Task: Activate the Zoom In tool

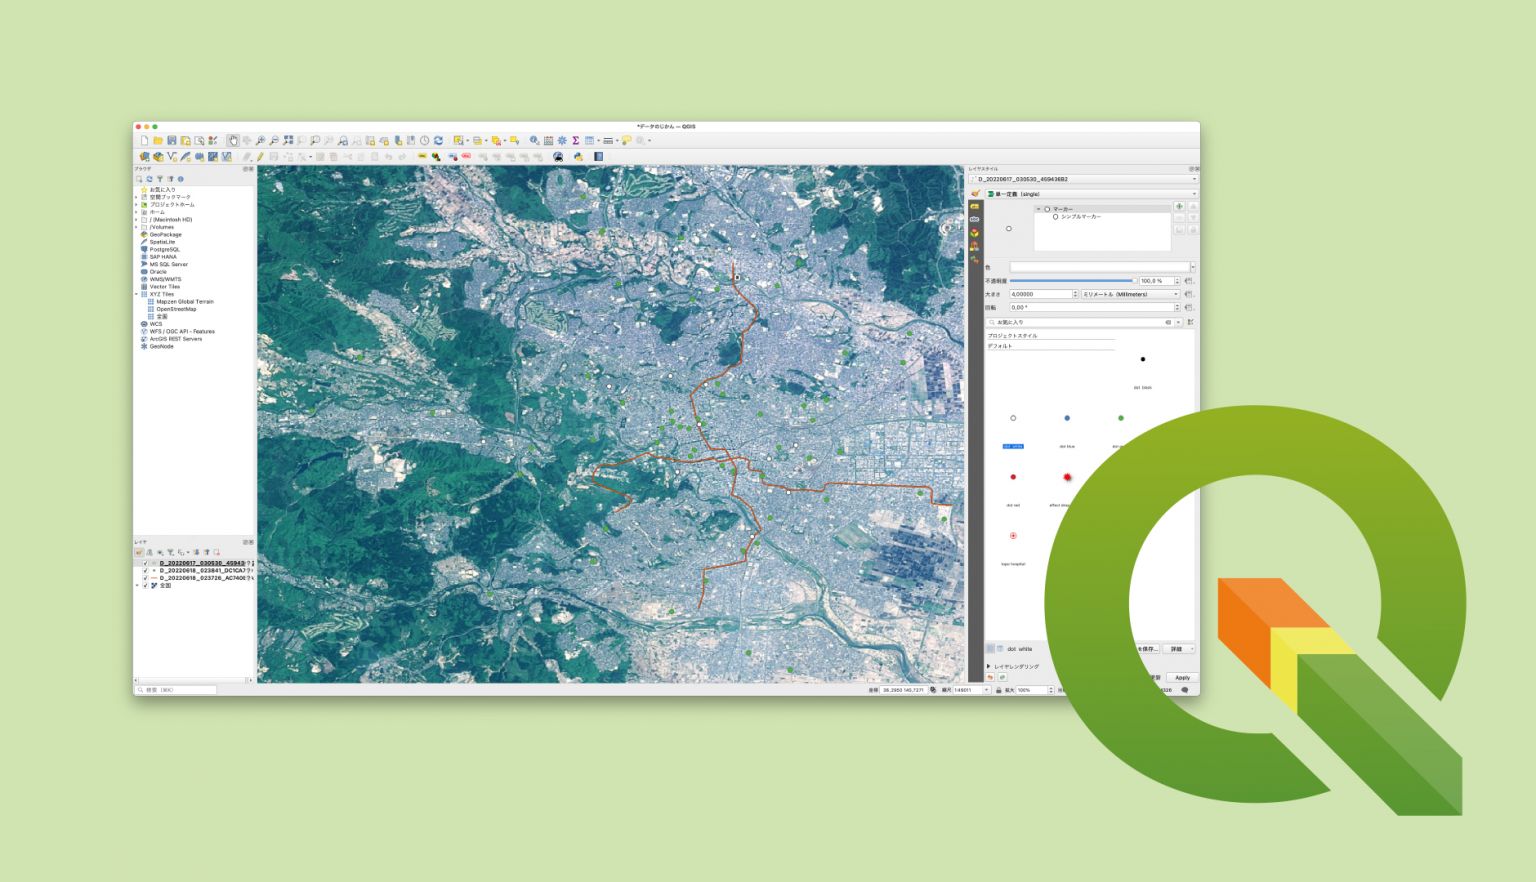Action: click(260, 140)
